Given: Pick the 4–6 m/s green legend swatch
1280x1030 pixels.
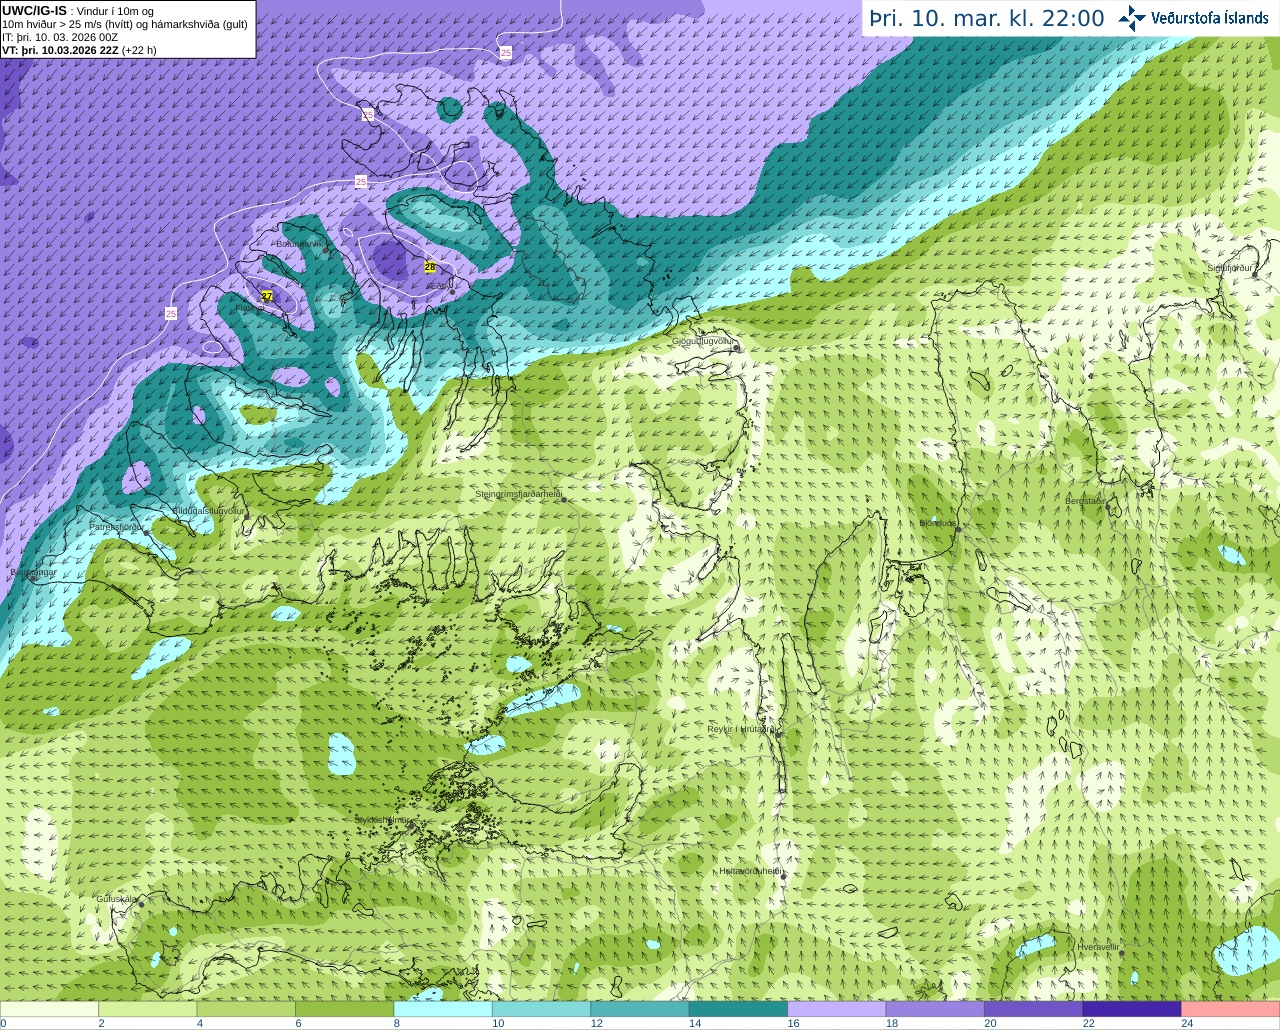Looking at the screenshot, I should pyautogui.click(x=246, y=1009).
